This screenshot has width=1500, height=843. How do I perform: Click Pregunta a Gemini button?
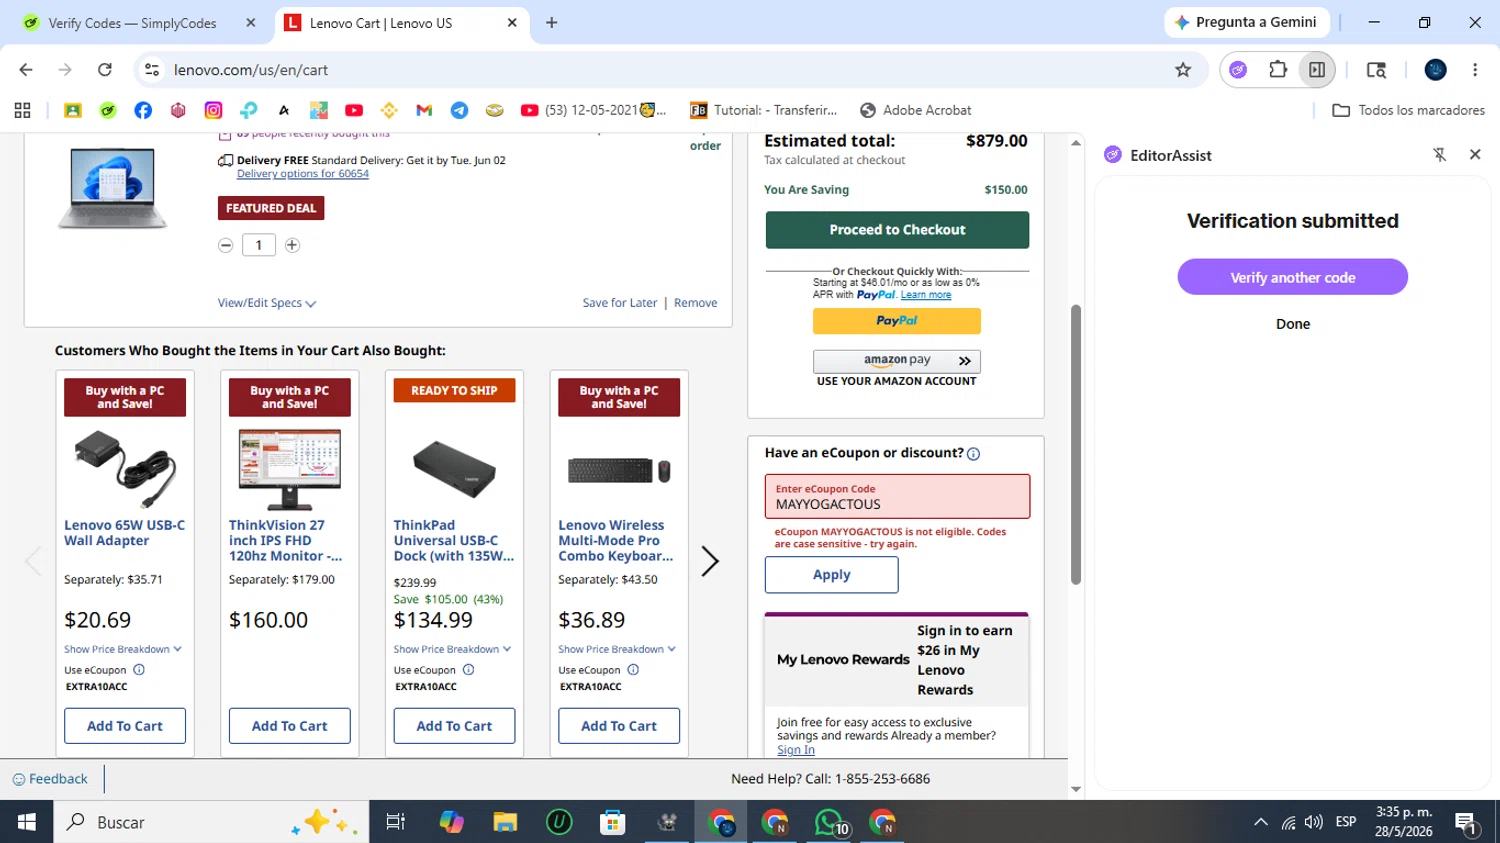point(1248,22)
